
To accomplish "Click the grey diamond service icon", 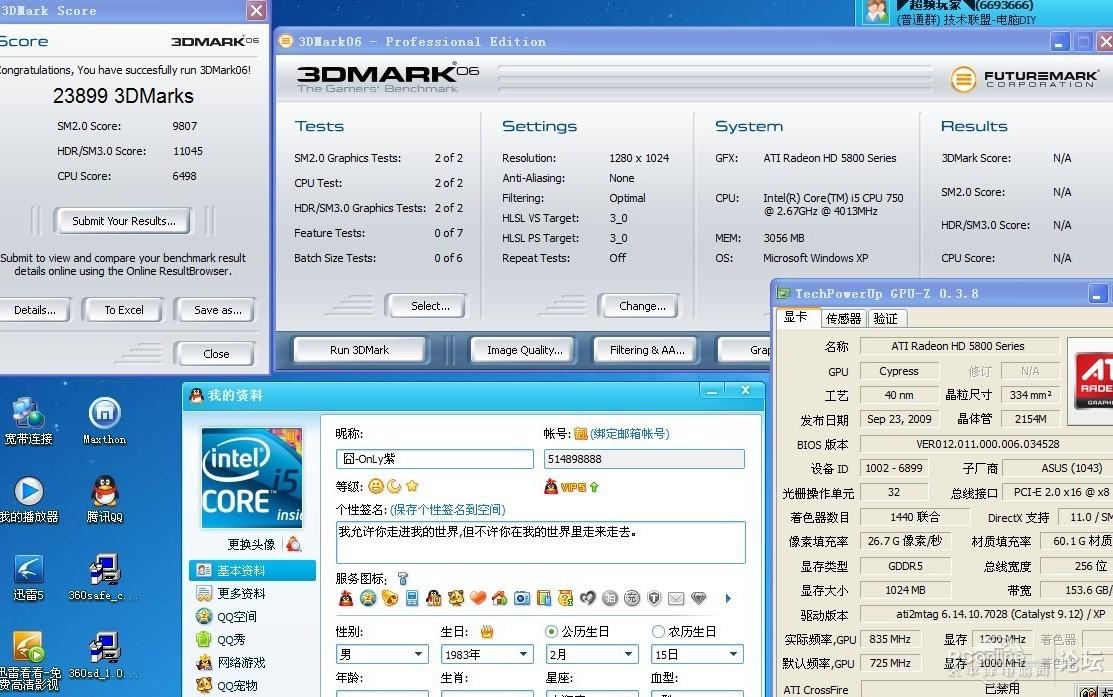I will coord(698,598).
